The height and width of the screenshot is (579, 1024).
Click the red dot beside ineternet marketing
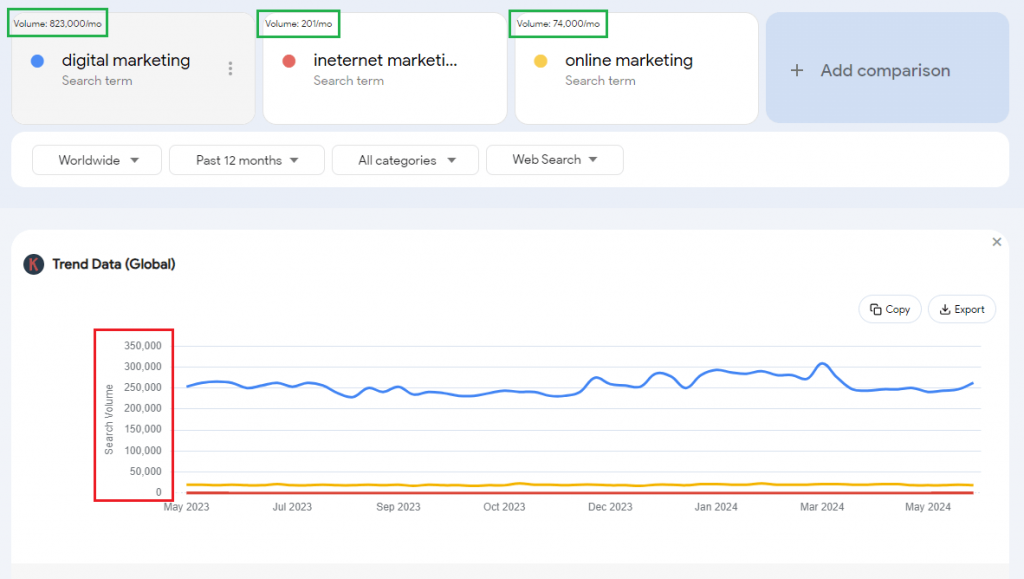click(289, 61)
